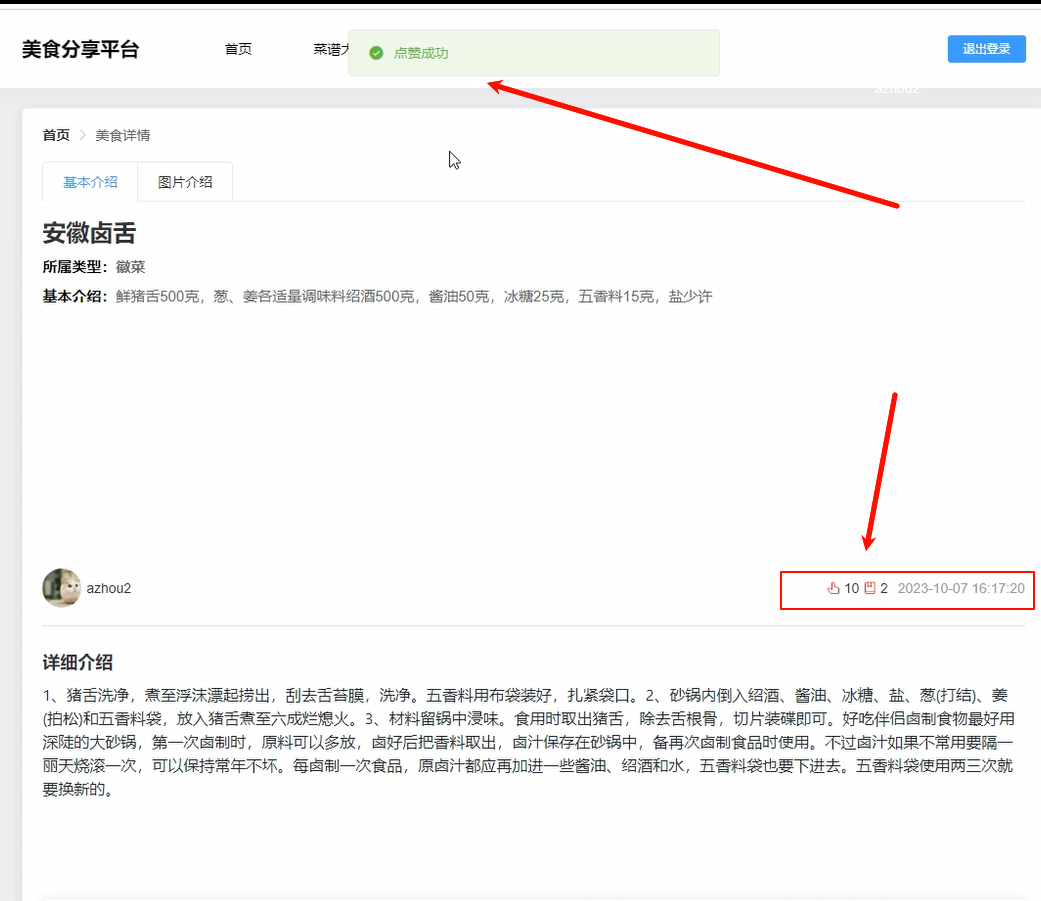Click 美食详情 in the breadcrumb
The image size is (1041, 901).
(x=123, y=135)
